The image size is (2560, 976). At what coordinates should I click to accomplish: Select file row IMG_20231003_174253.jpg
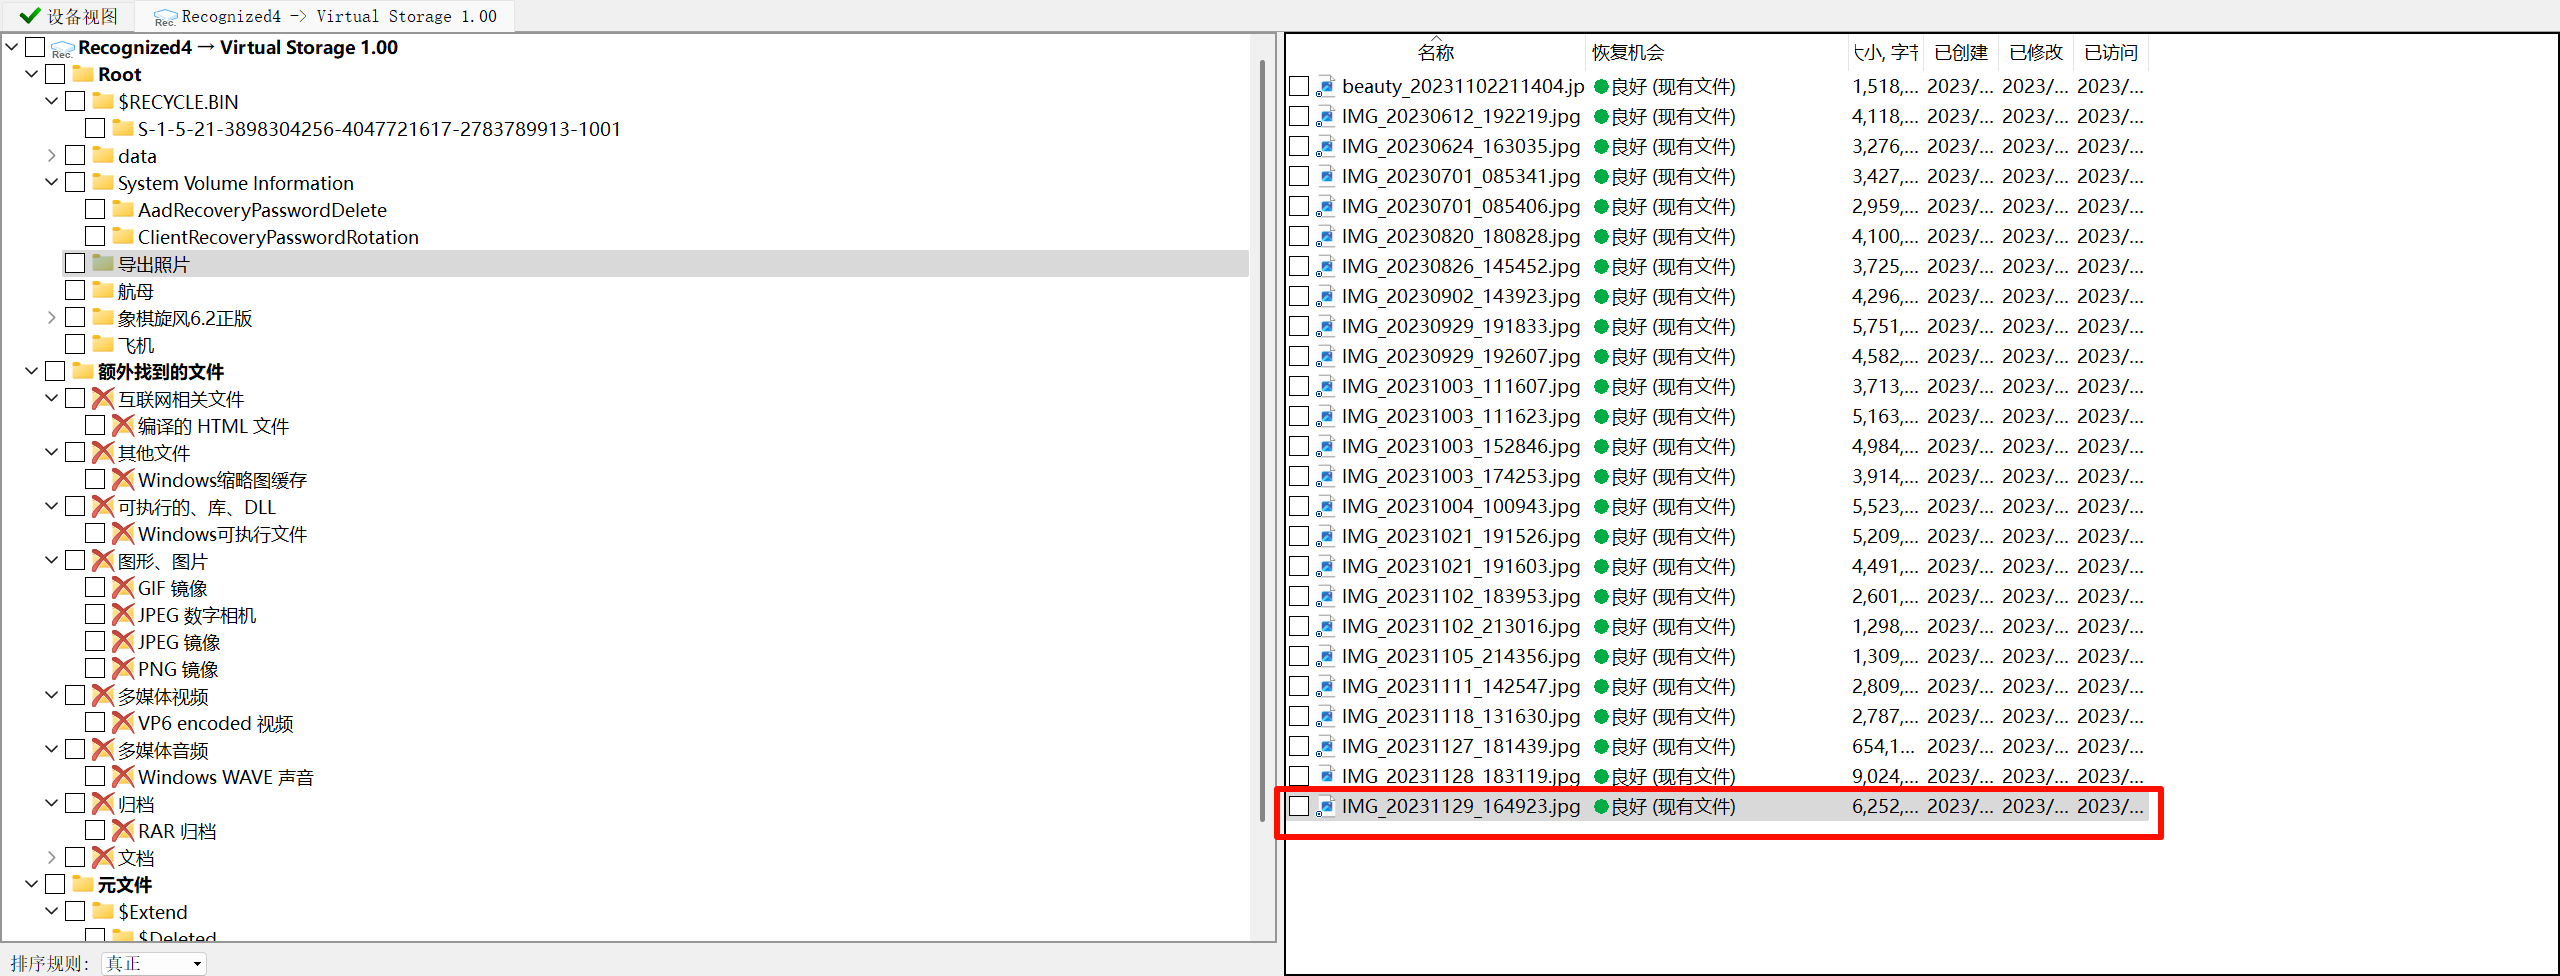[x=1718, y=477]
